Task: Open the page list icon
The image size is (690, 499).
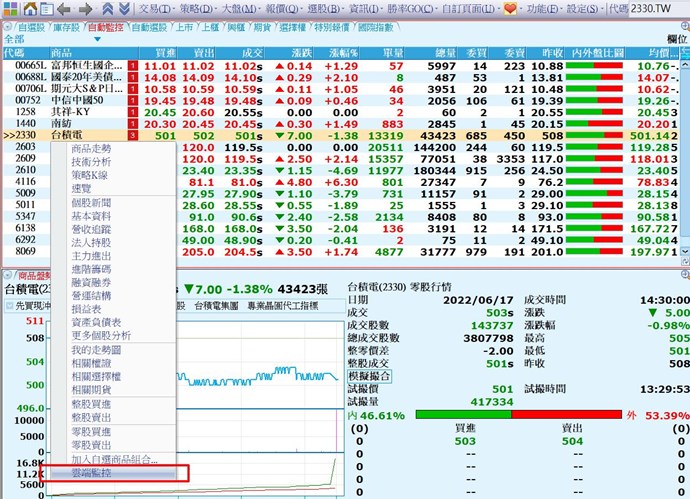Action: pos(47,9)
